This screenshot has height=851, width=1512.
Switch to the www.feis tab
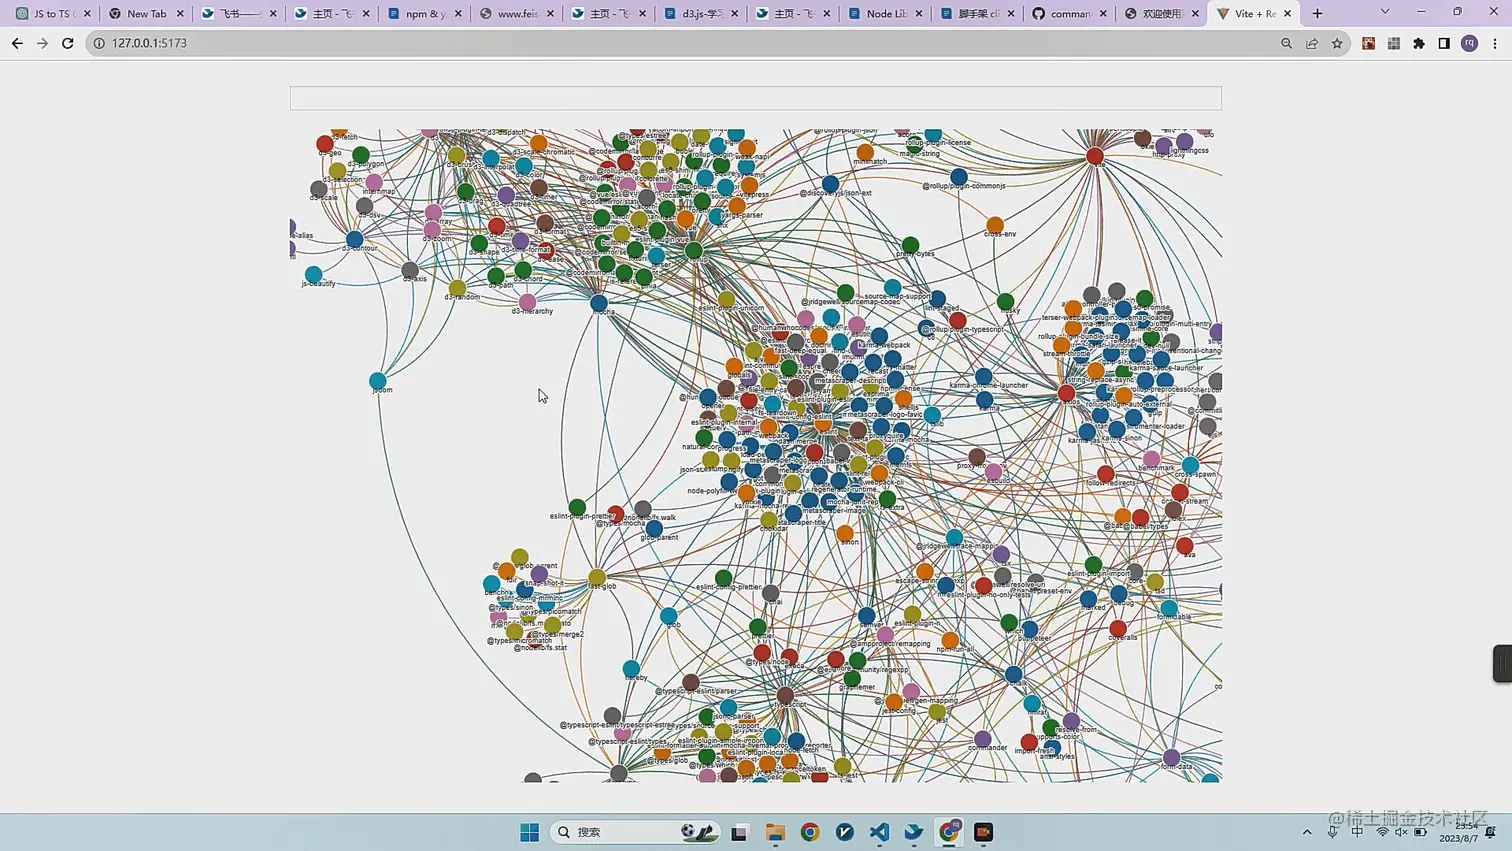(x=515, y=14)
